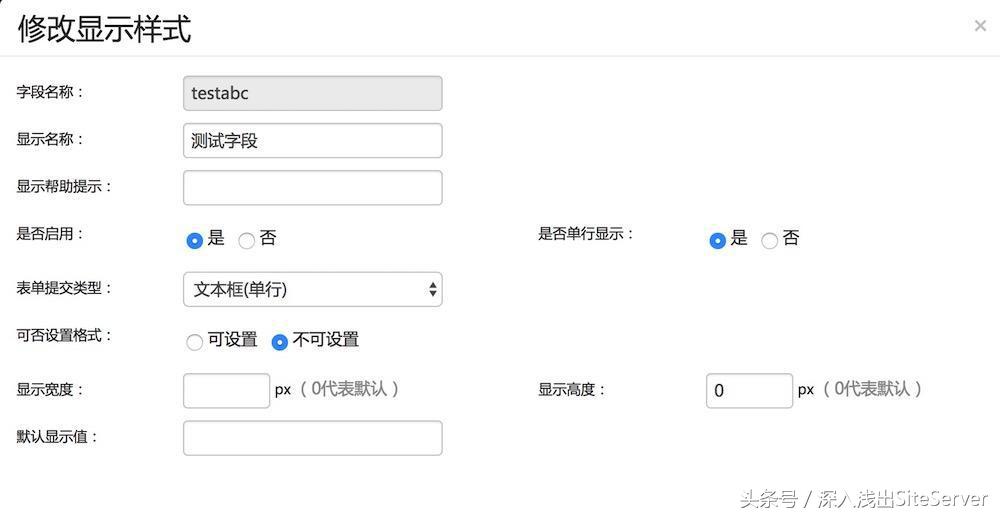Screen dimensions: 1000x516
Task: Click the 0代表默认 hint next to 显示高度
Action: click(872, 388)
